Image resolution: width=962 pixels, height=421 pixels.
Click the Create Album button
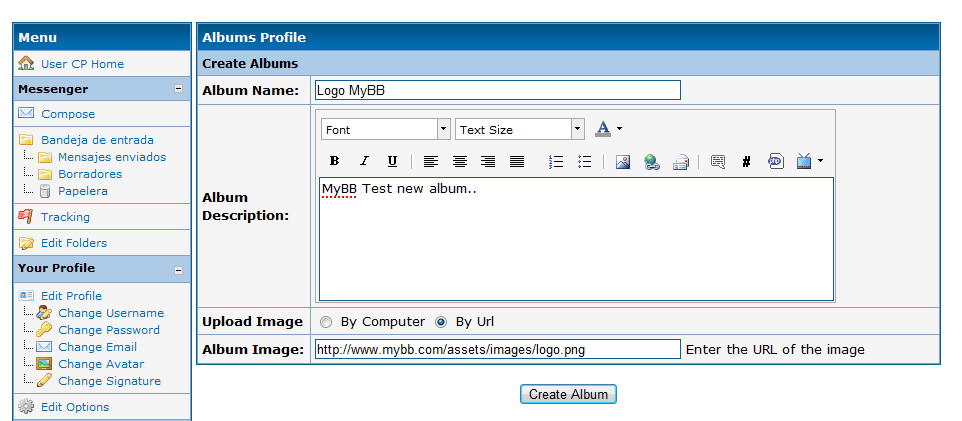point(568,394)
